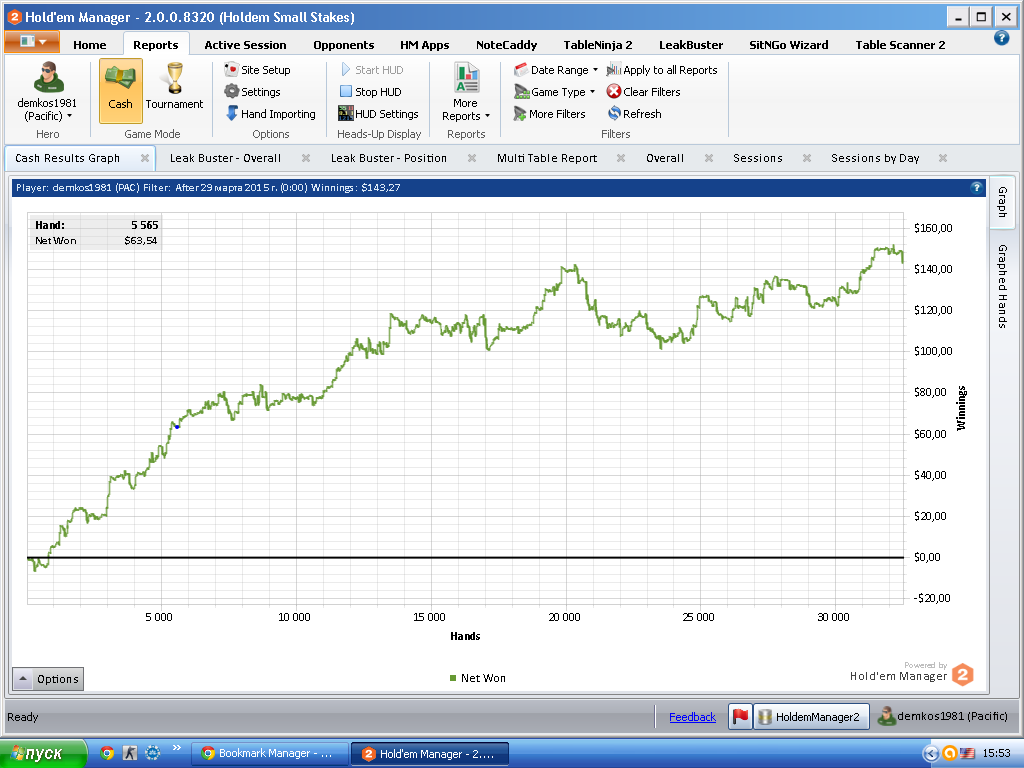Switch to the Graph side tab

click(x=1002, y=202)
